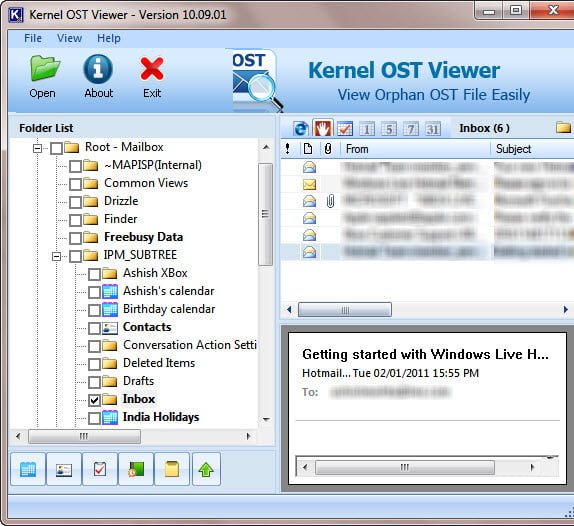Tick the Drizzle folder checkbox
The height and width of the screenshot is (526, 574).
point(75,202)
